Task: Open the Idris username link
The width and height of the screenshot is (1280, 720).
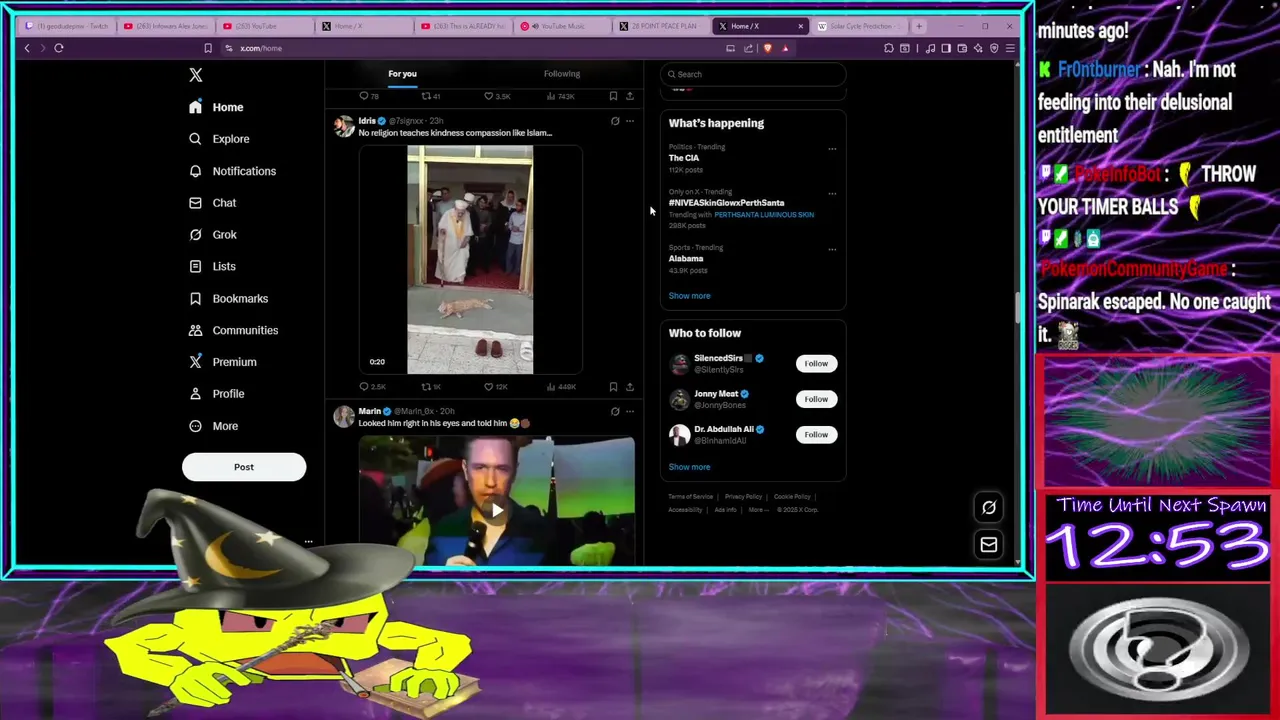Action: pos(367,121)
